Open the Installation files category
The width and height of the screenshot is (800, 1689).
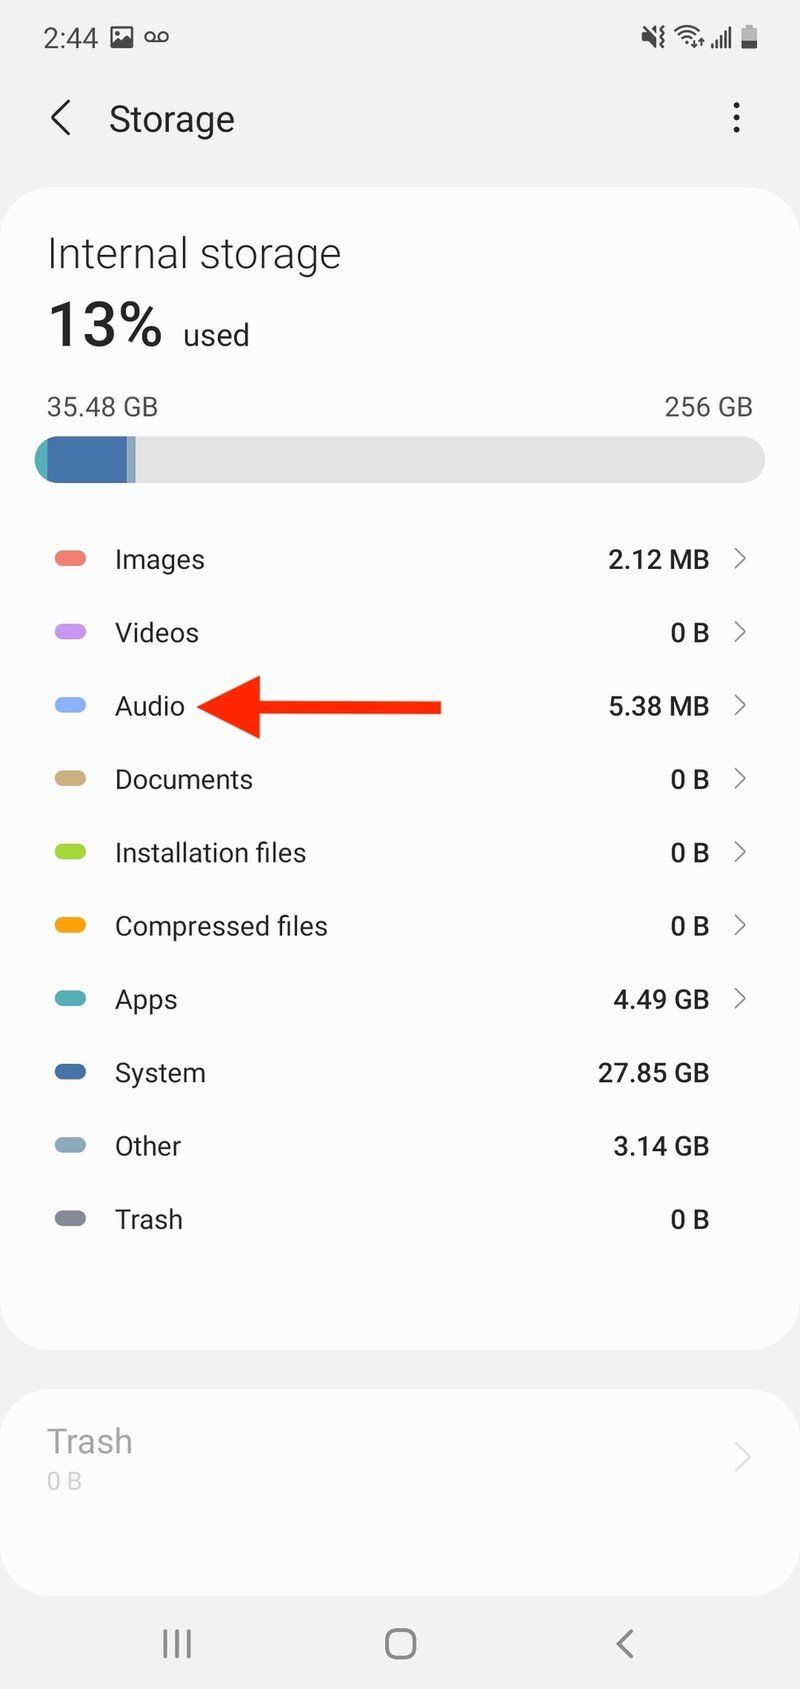tap(210, 853)
